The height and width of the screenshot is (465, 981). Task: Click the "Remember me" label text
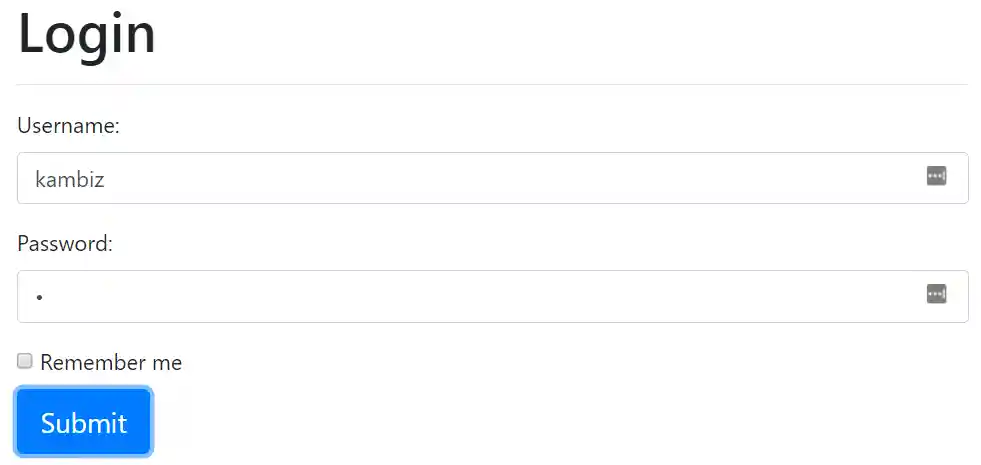111,362
